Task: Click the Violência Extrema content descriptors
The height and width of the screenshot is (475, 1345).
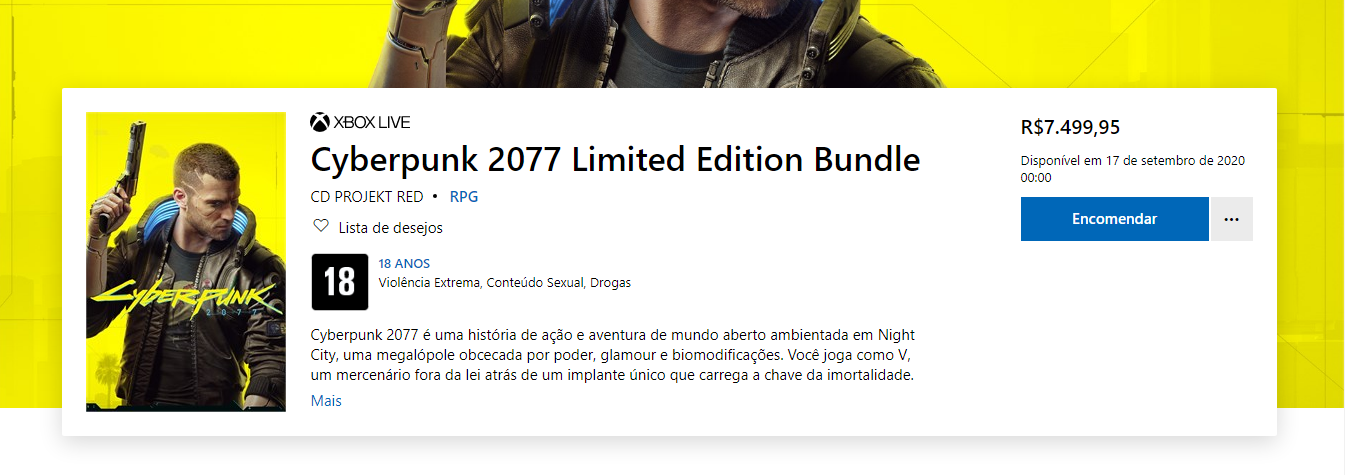Action: (x=505, y=283)
